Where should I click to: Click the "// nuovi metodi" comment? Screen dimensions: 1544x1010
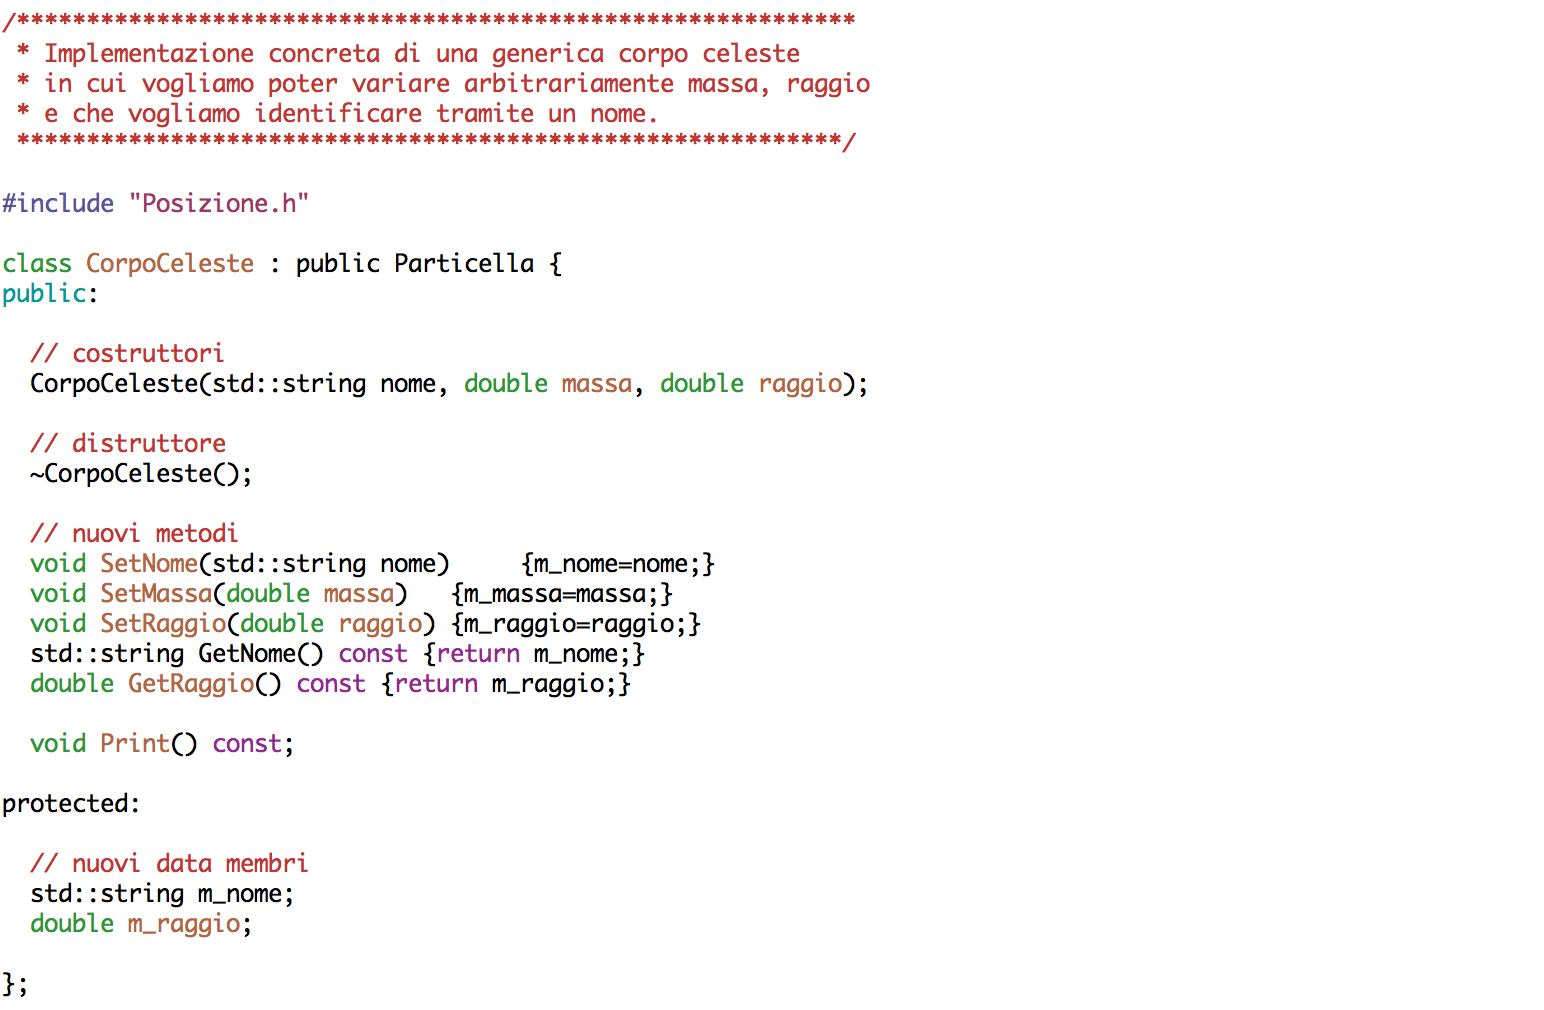[x=134, y=533]
